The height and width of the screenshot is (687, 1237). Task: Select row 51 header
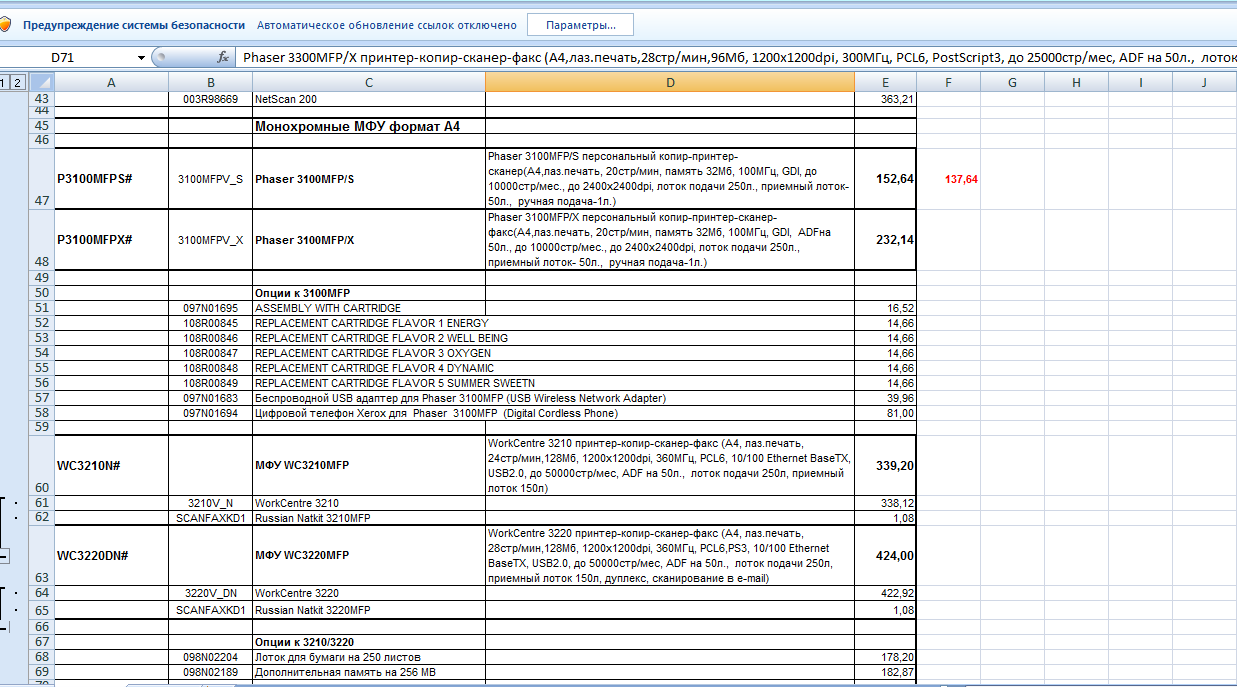coord(41,308)
